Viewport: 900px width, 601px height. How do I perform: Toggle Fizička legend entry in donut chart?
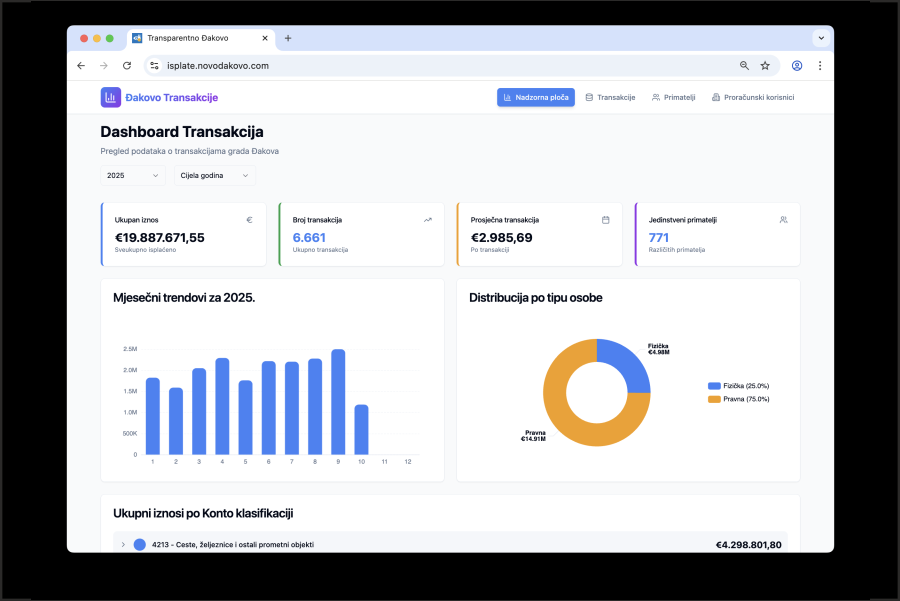pos(738,386)
